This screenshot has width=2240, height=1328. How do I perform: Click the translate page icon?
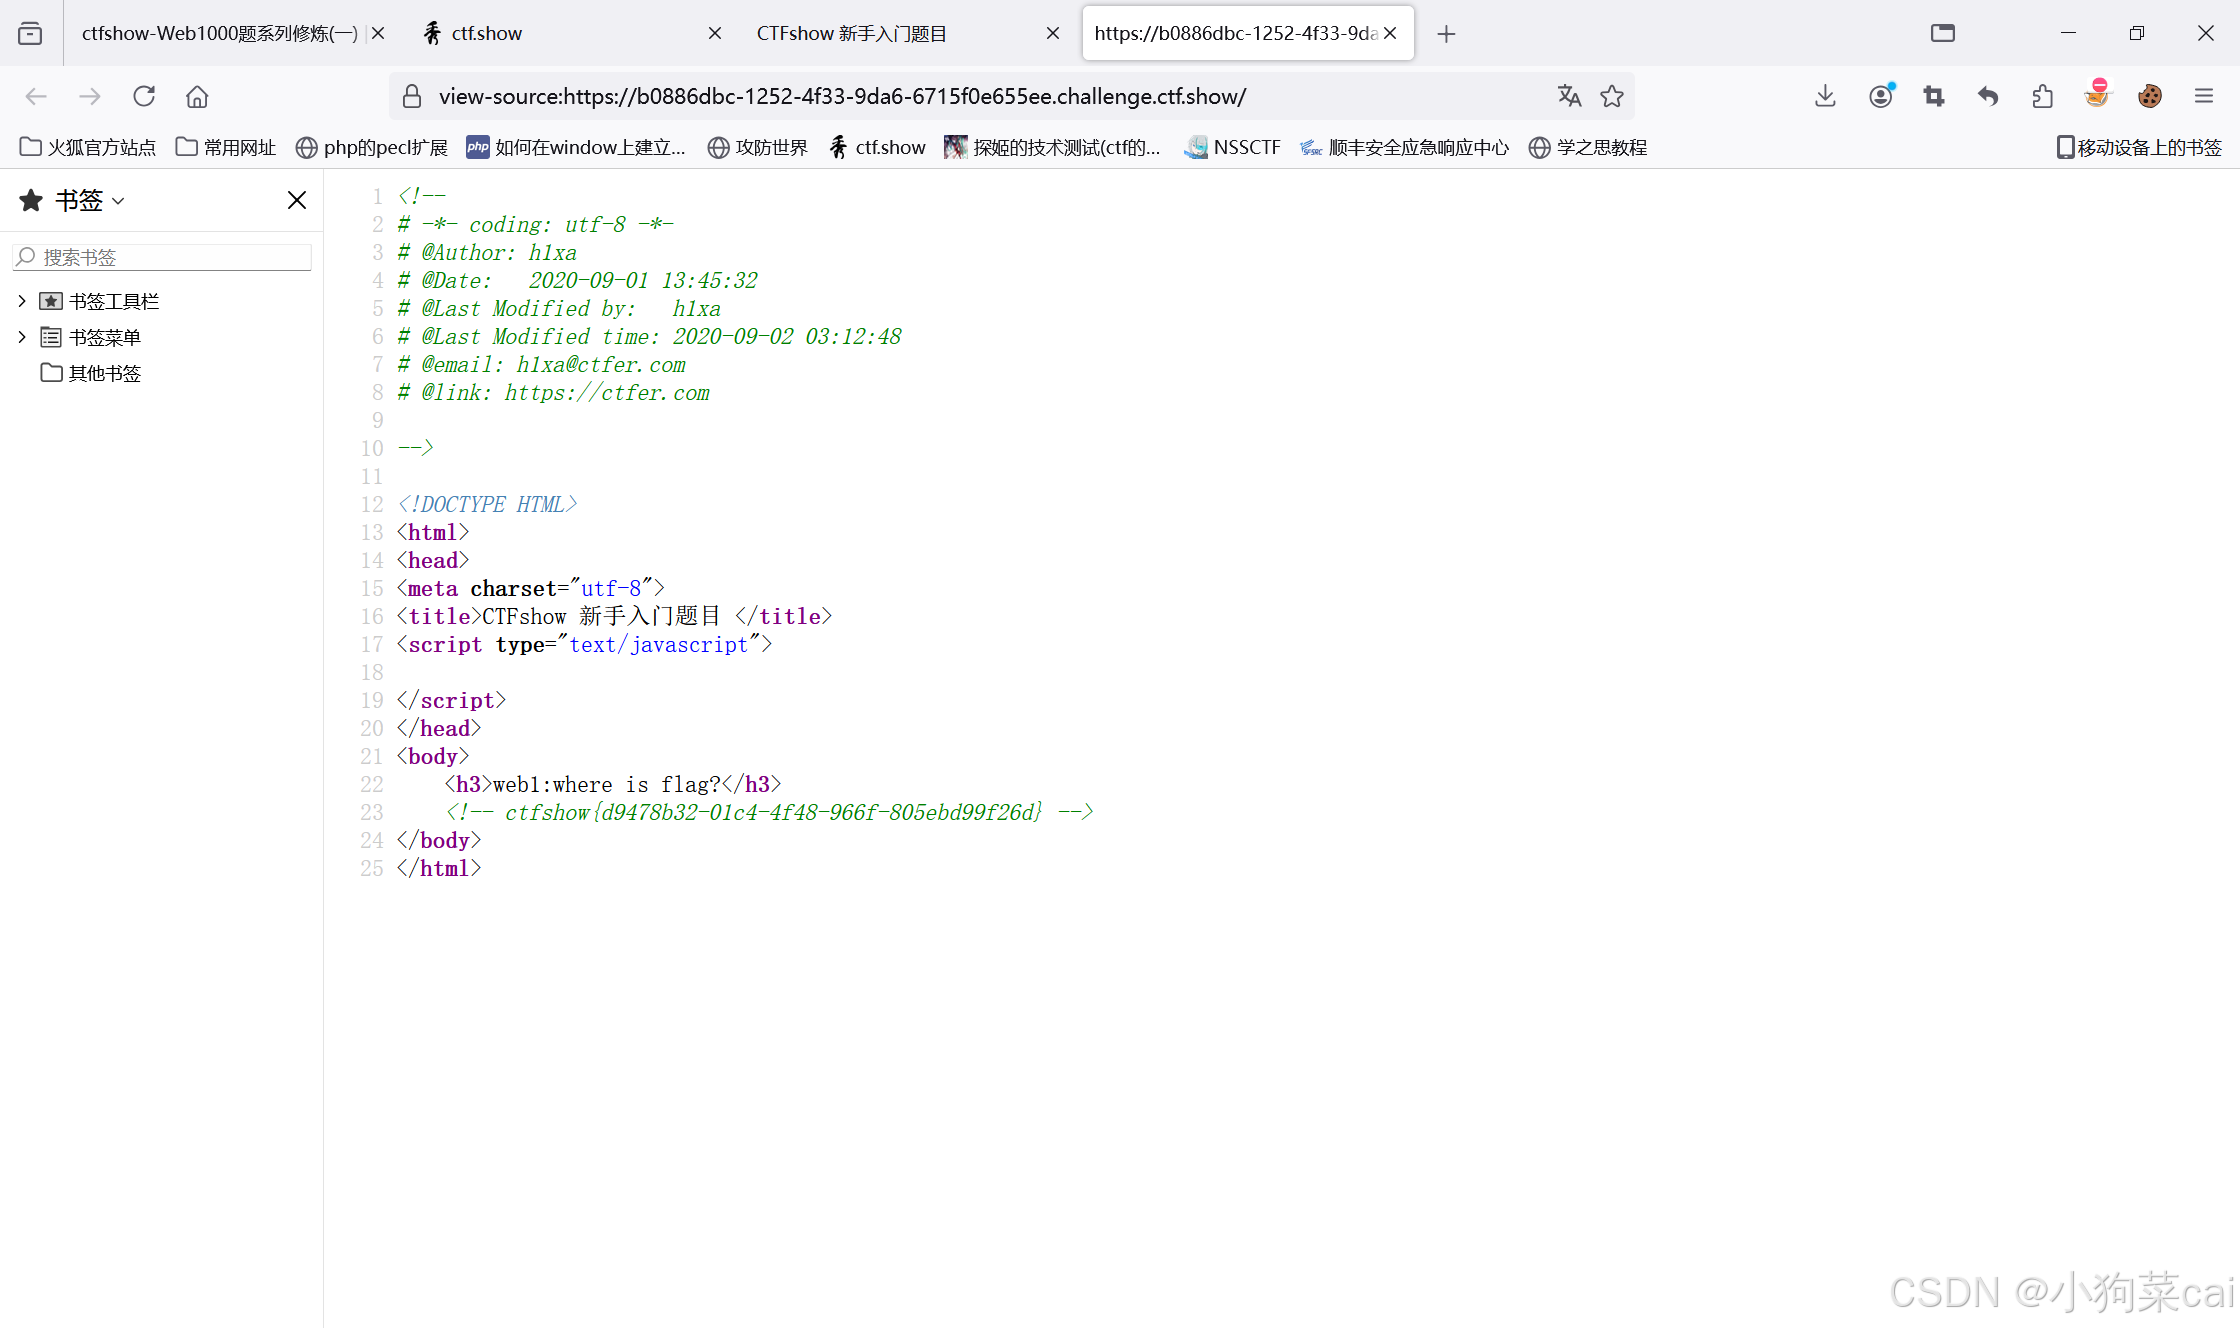coord(1569,96)
